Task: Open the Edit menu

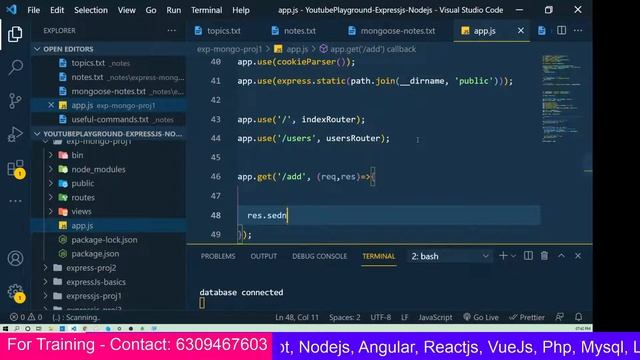Action: coord(57,10)
